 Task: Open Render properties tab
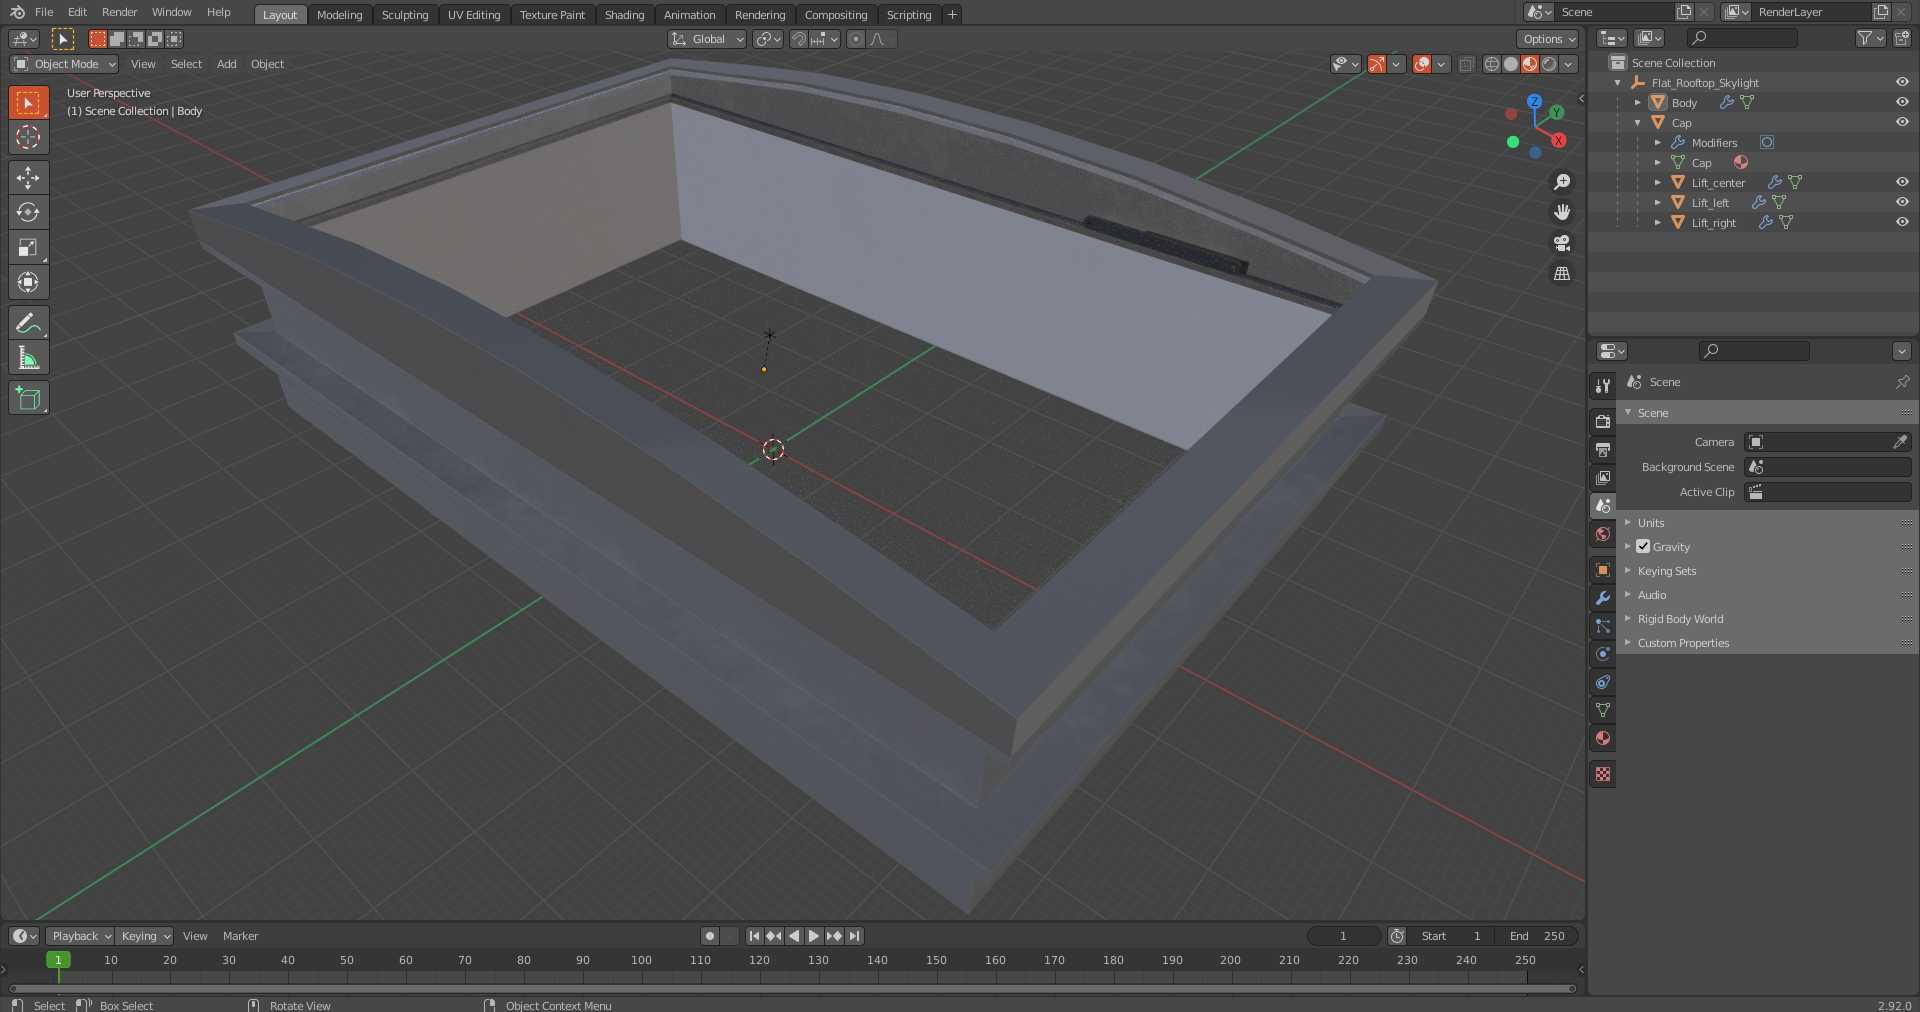1603,422
